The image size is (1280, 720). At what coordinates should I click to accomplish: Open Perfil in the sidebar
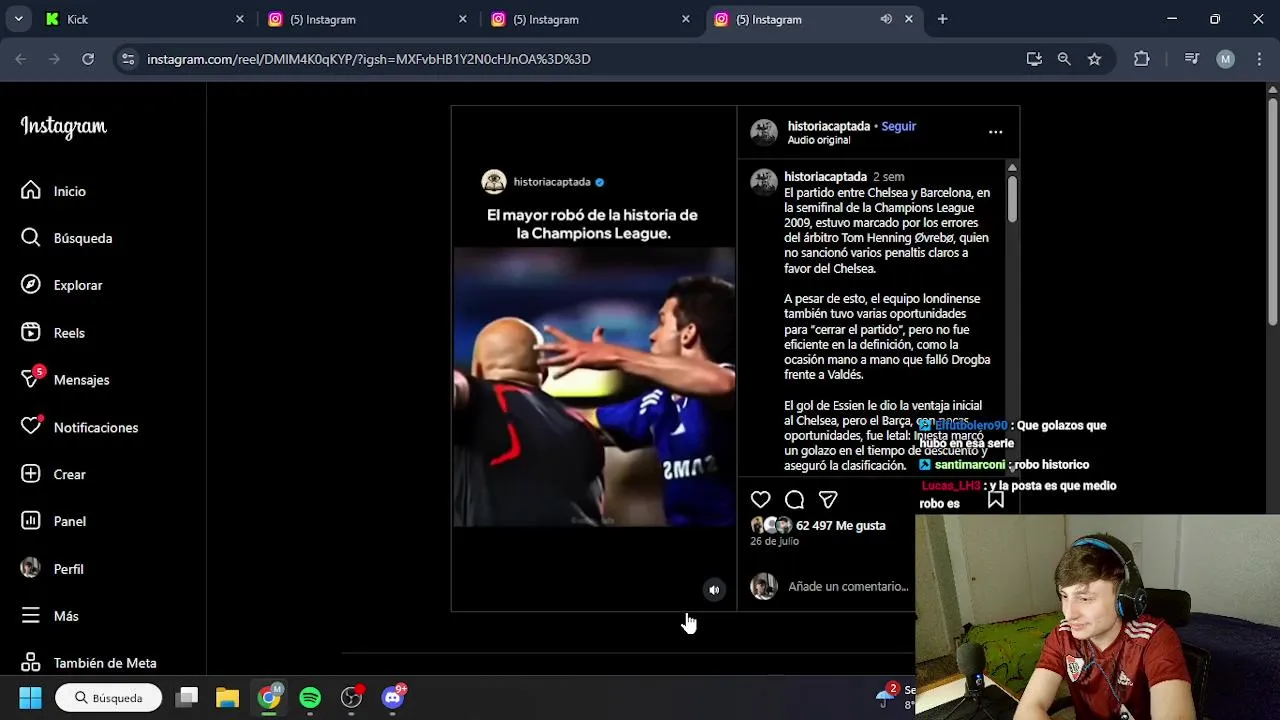tap(52, 569)
